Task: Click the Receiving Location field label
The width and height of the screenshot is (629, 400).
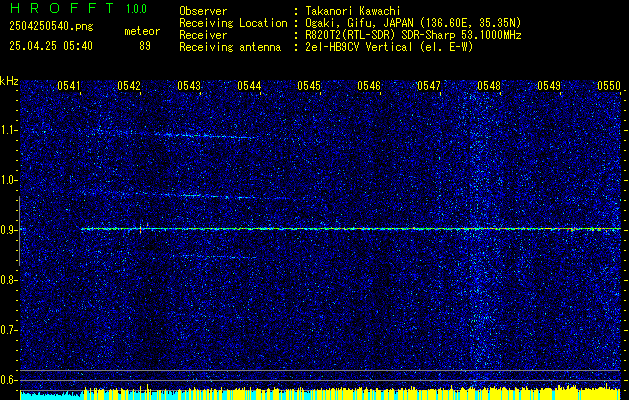Action: (x=233, y=23)
